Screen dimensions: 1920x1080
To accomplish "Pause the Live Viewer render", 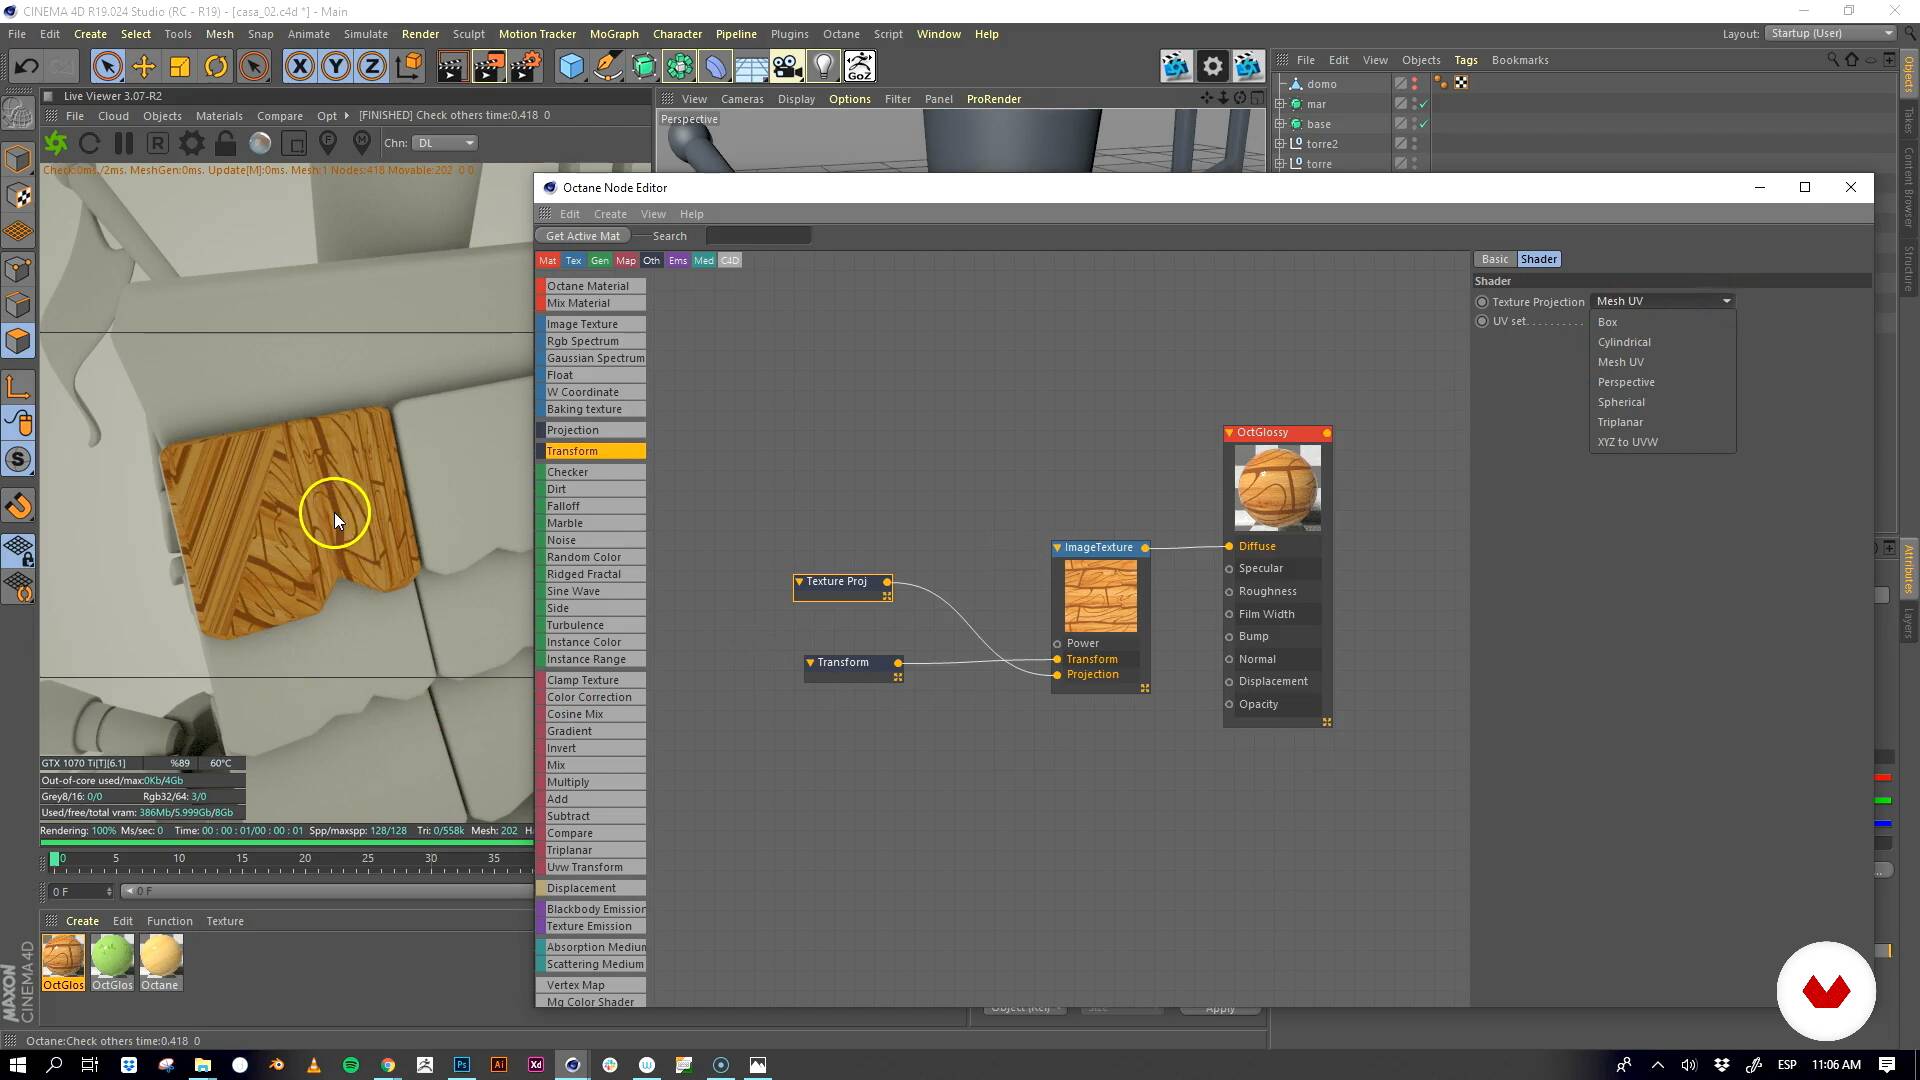I will [x=124, y=143].
